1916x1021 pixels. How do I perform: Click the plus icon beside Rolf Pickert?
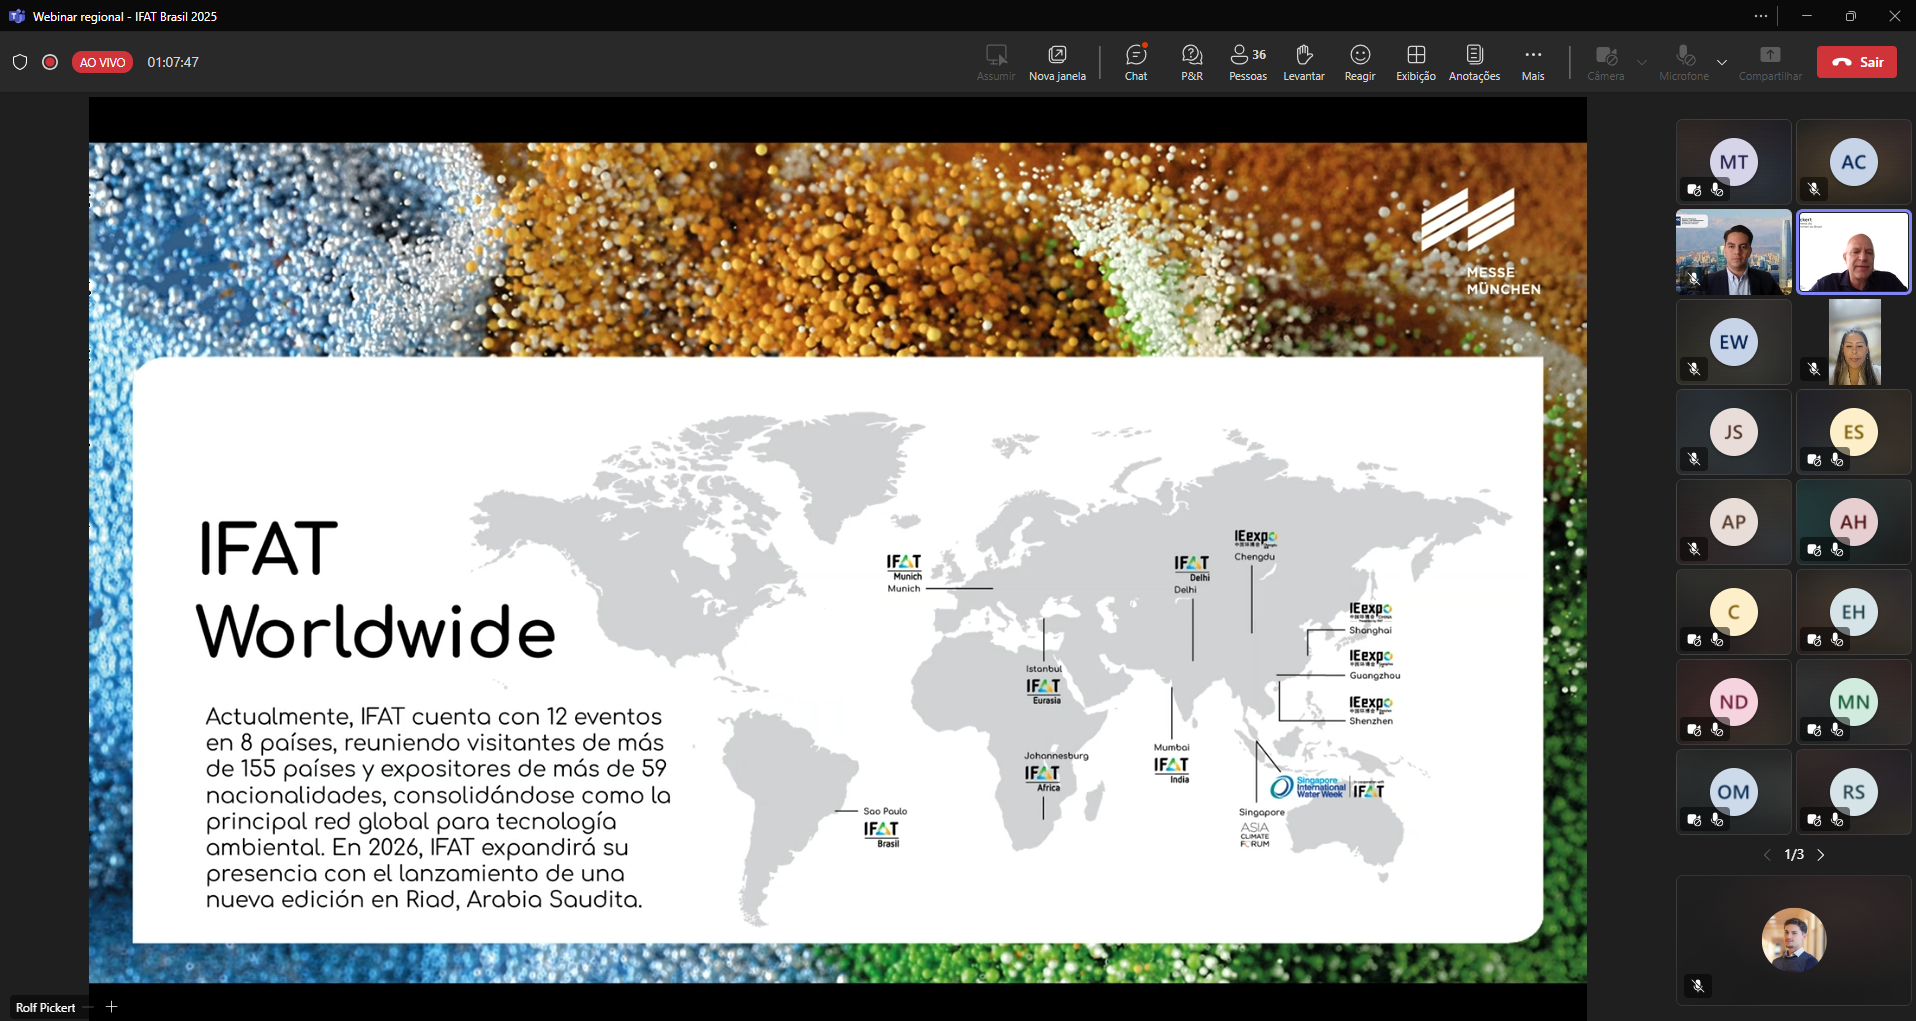tap(112, 1007)
